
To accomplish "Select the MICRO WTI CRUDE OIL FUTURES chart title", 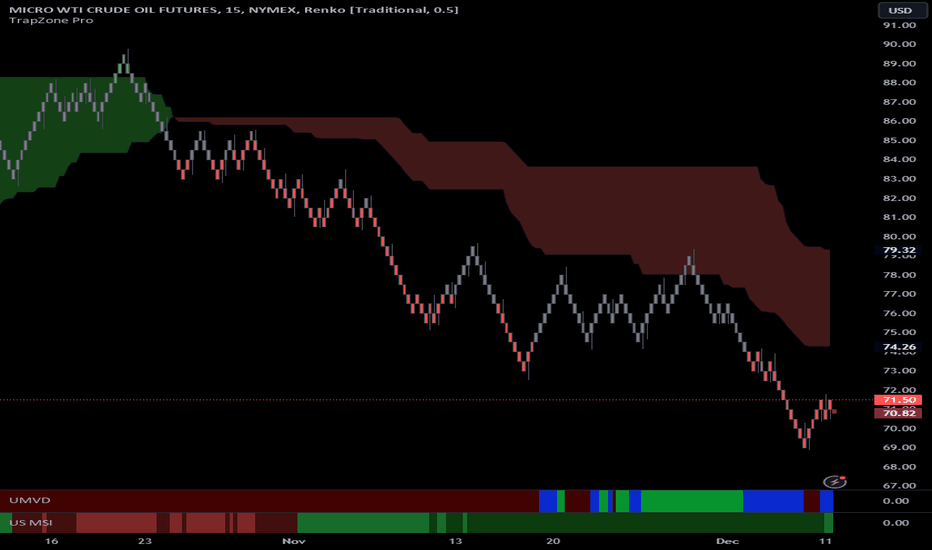I will pos(234,10).
